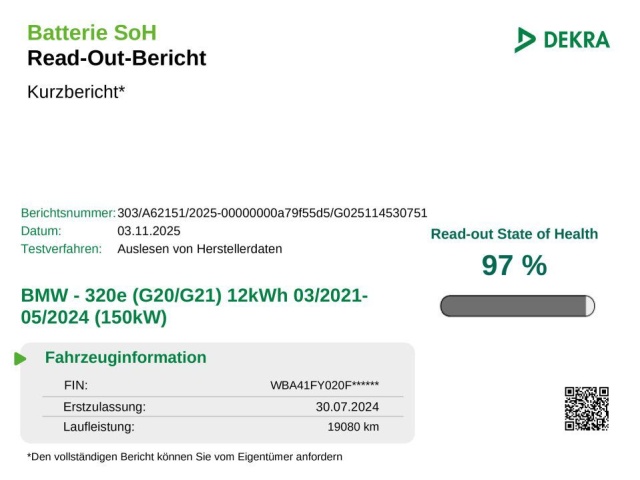Screen dimensions: 640x480
Task: Click the Fahrzeuginformation section heading
Action: tap(126, 358)
